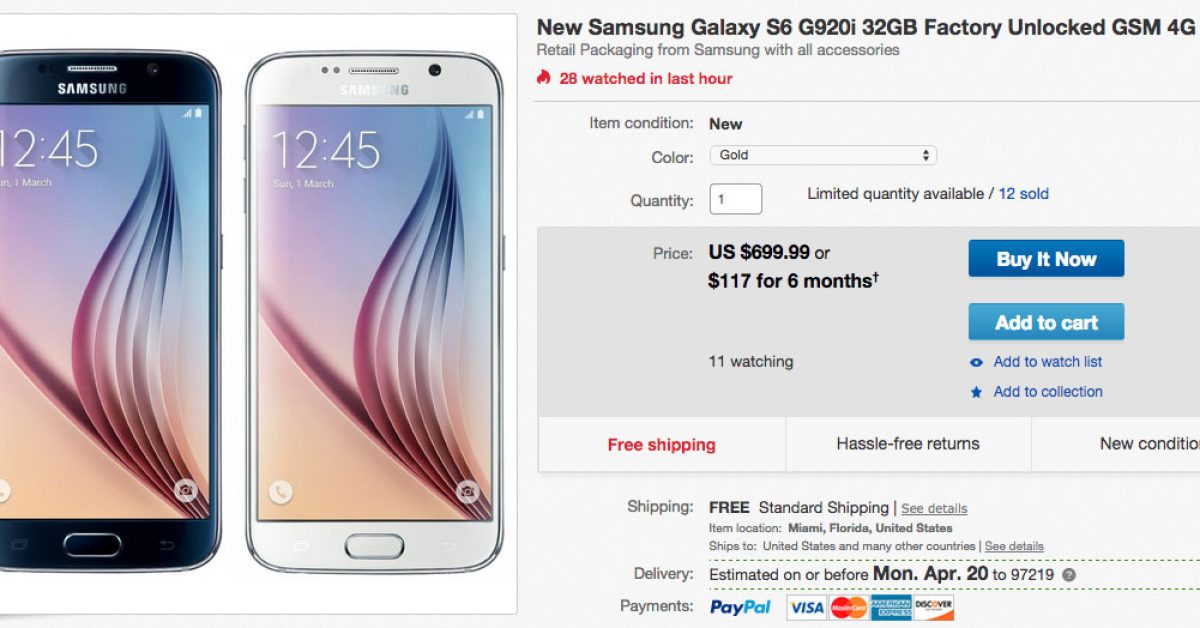The height and width of the screenshot is (628, 1200).
Task: Open shipping See details link
Action: click(x=934, y=509)
